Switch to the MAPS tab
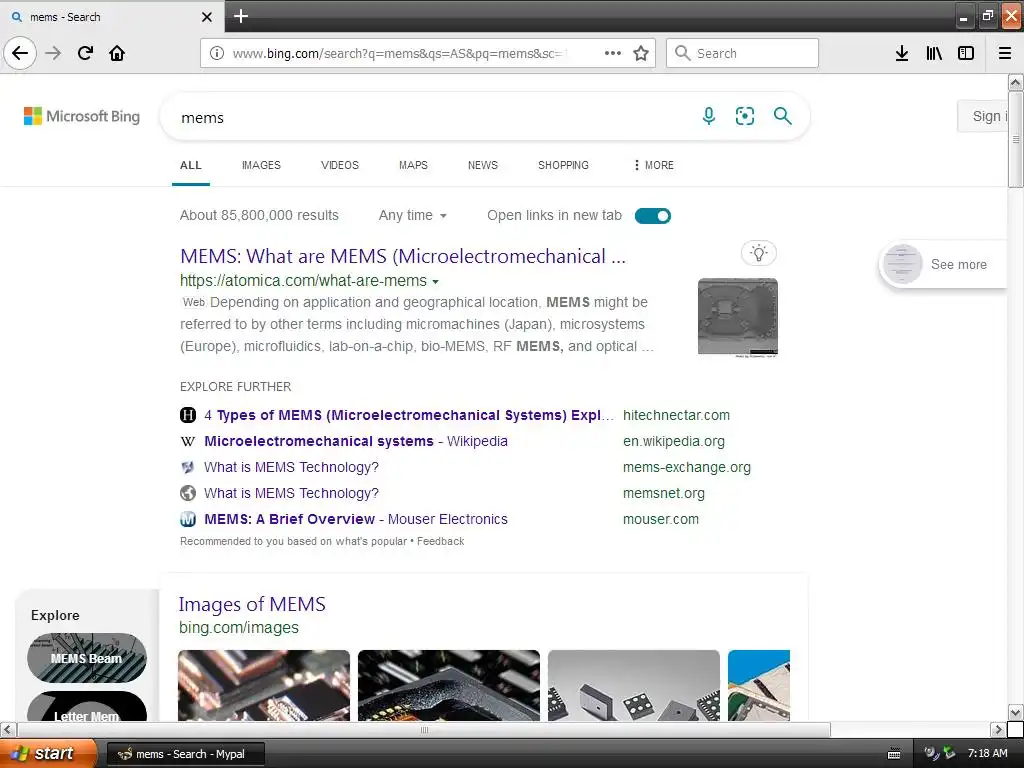 coord(413,165)
